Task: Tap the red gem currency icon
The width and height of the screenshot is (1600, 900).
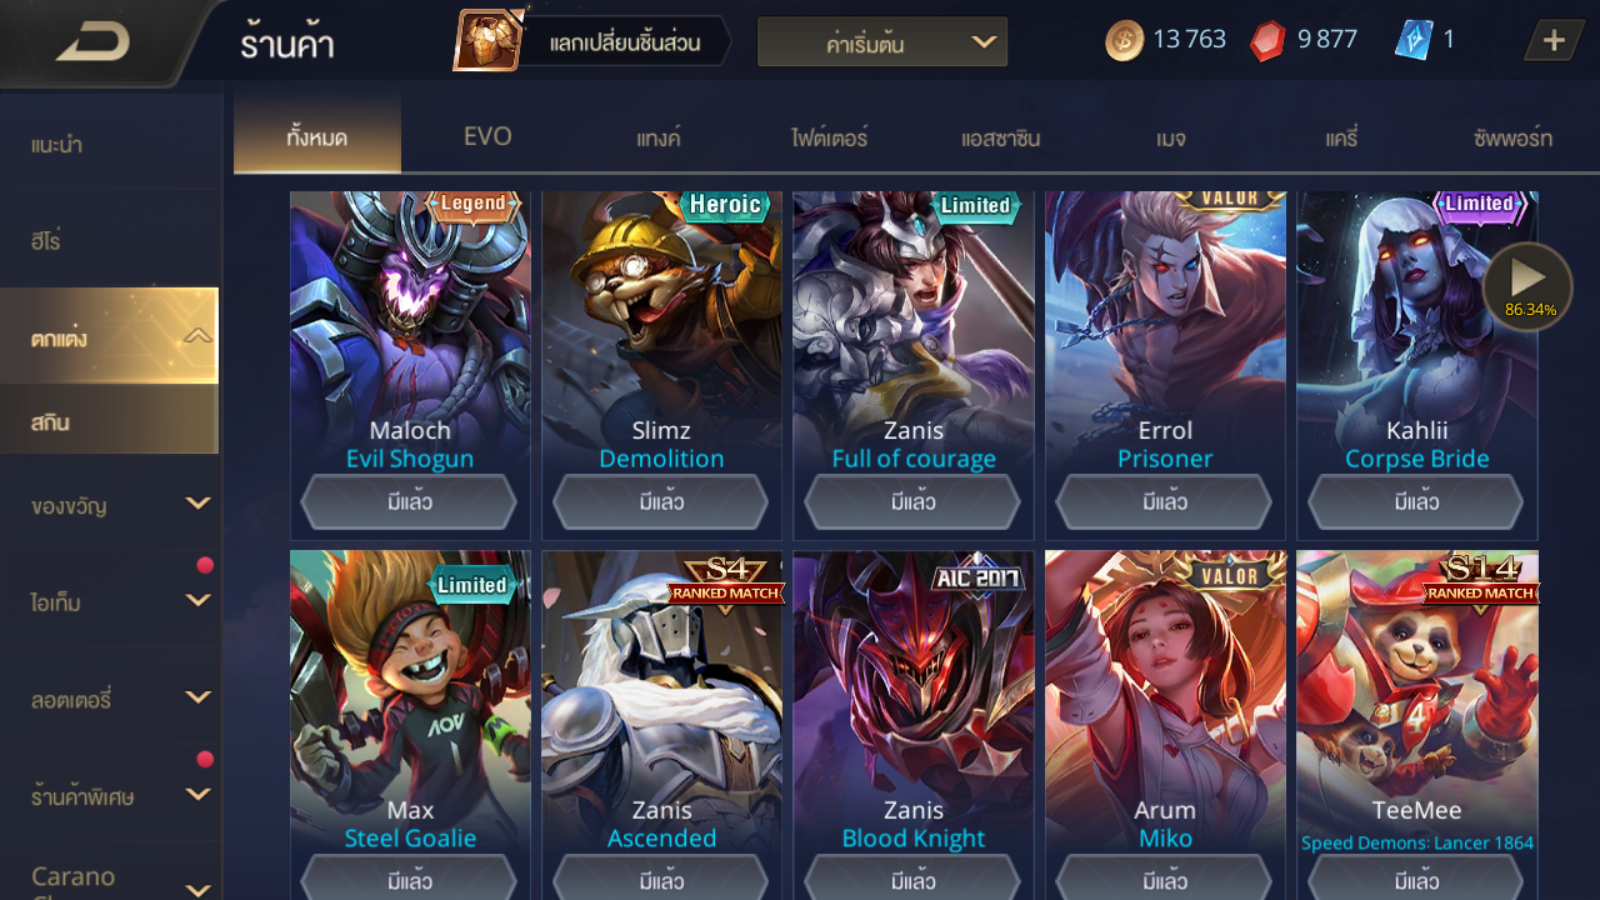Action: tap(1268, 41)
